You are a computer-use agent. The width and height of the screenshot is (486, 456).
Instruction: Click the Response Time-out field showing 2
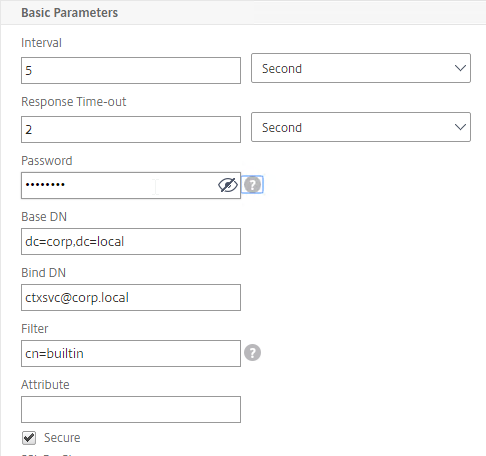pos(131,129)
